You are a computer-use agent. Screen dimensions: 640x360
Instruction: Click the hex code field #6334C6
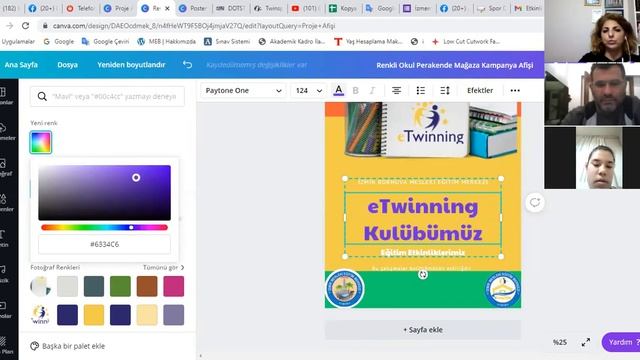pos(104,244)
